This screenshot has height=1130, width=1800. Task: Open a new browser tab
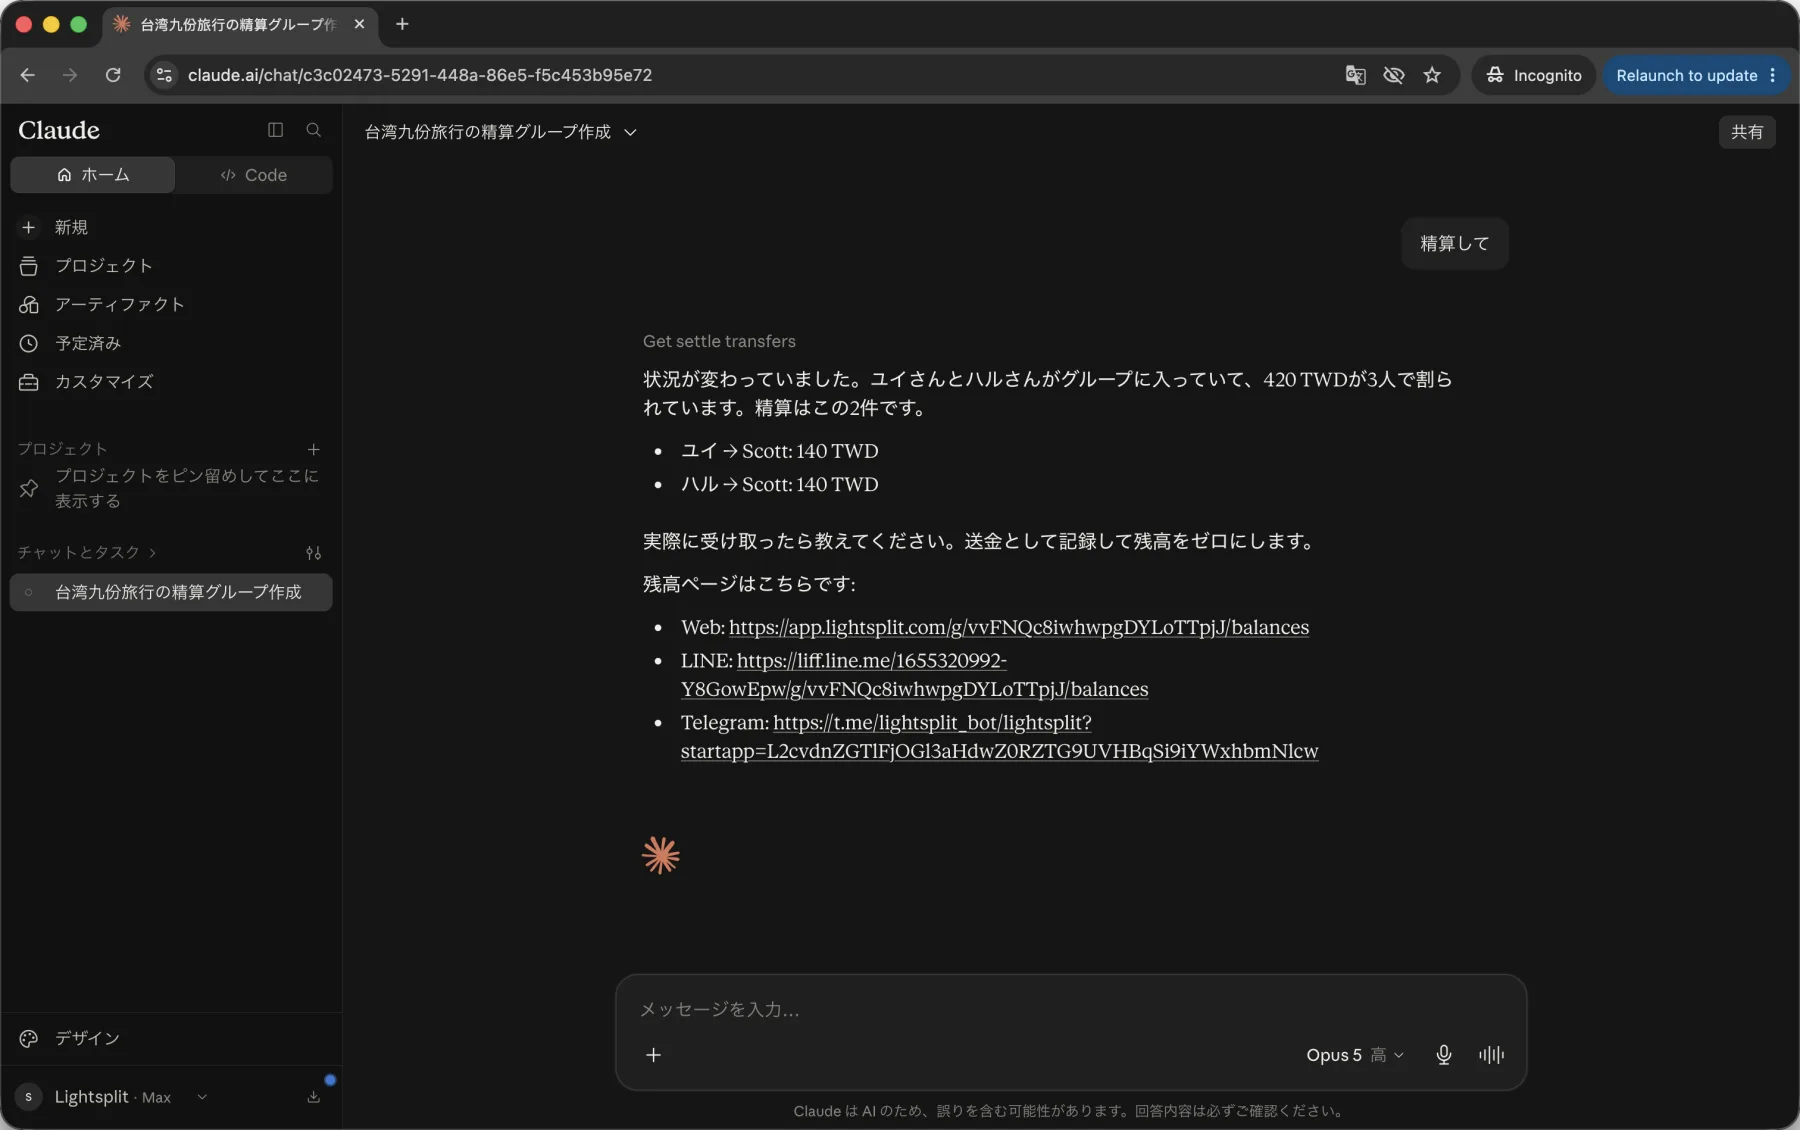pos(402,24)
